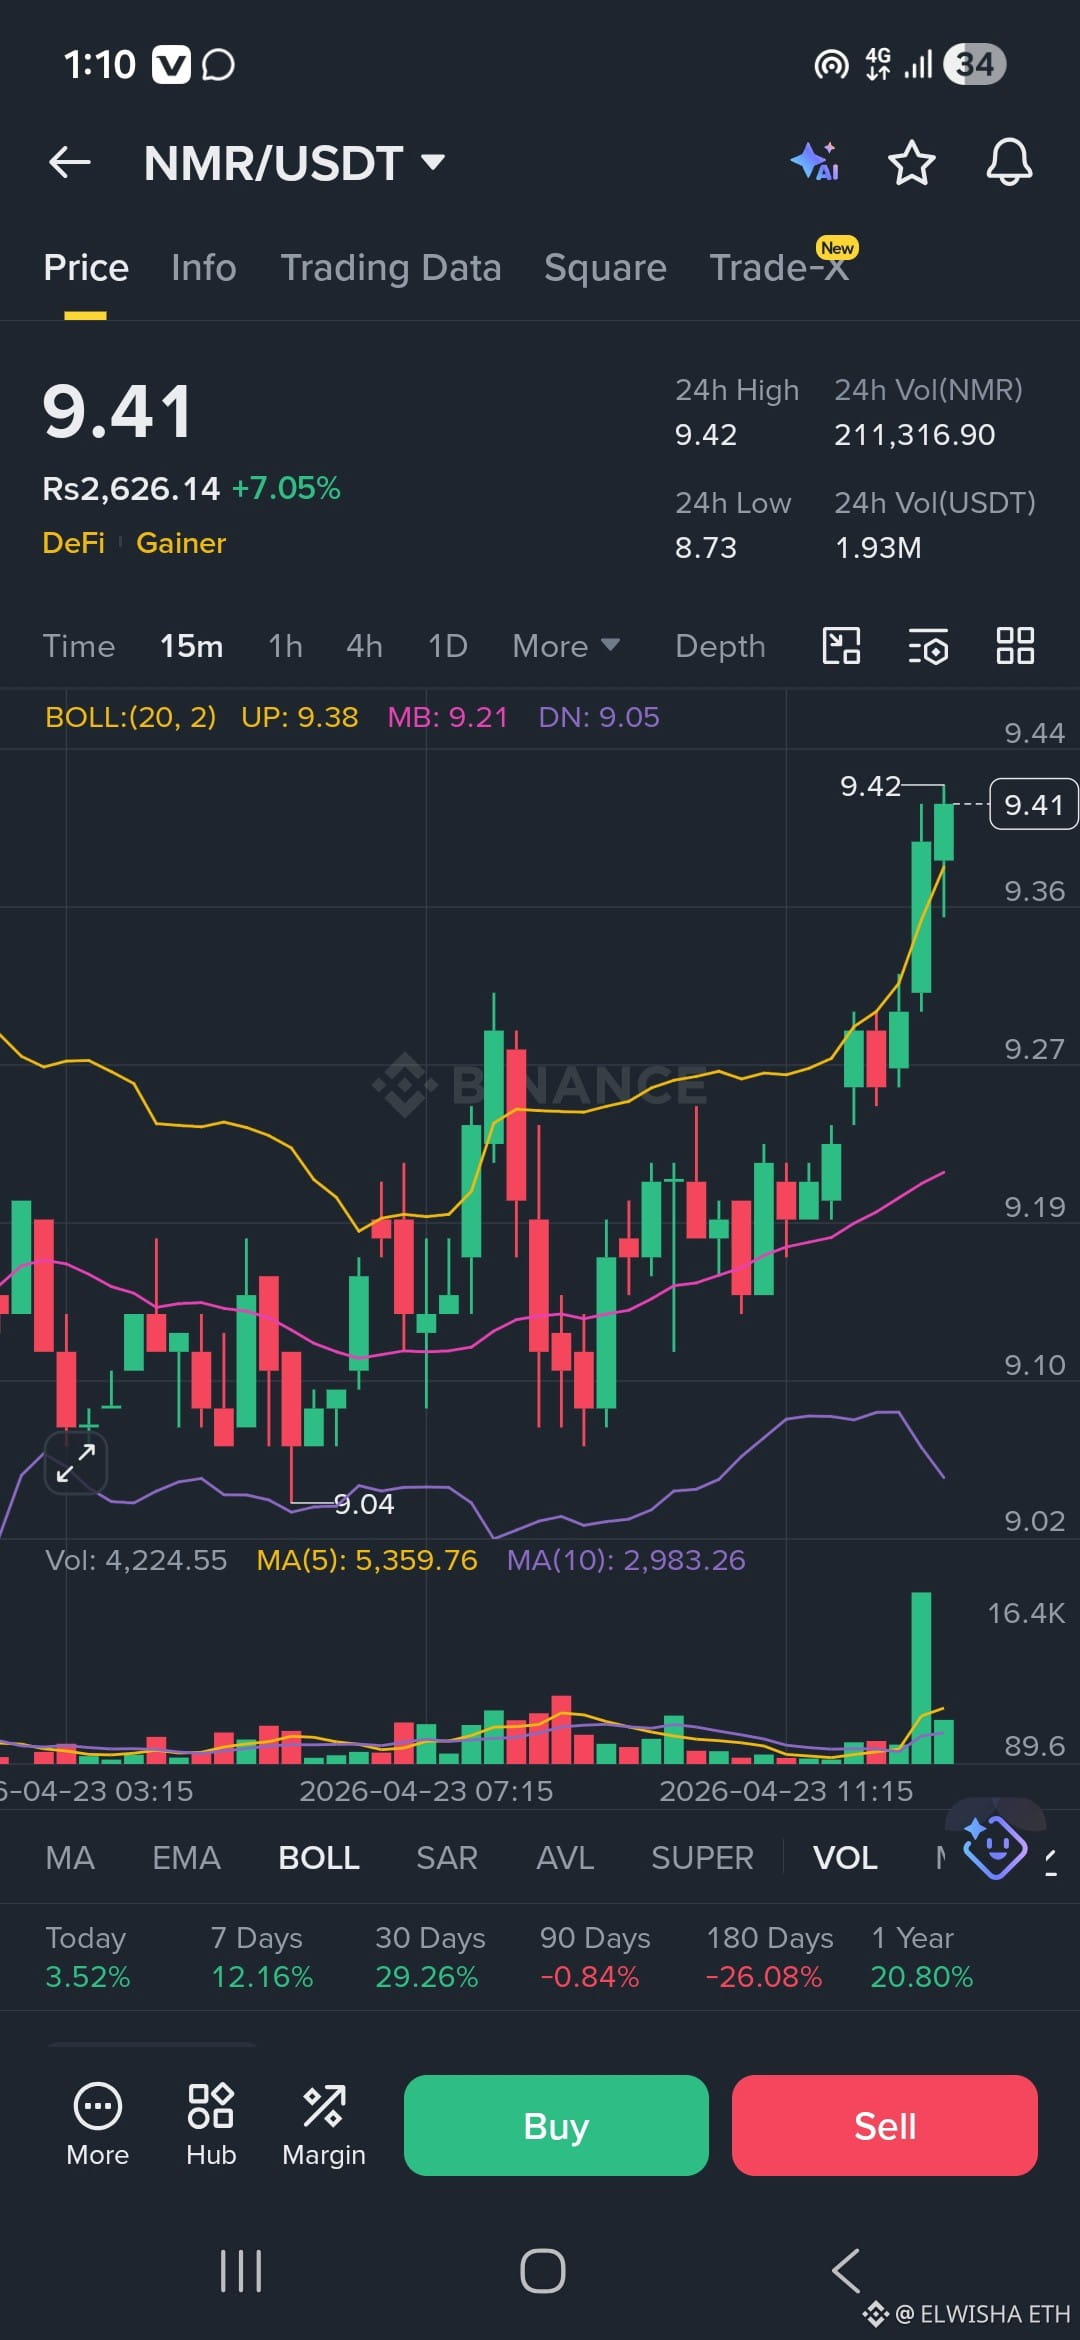This screenshot has width=1080, height=2340.
Task: Open the More circle icon in bottom bar
Action: click(98, 2125)
